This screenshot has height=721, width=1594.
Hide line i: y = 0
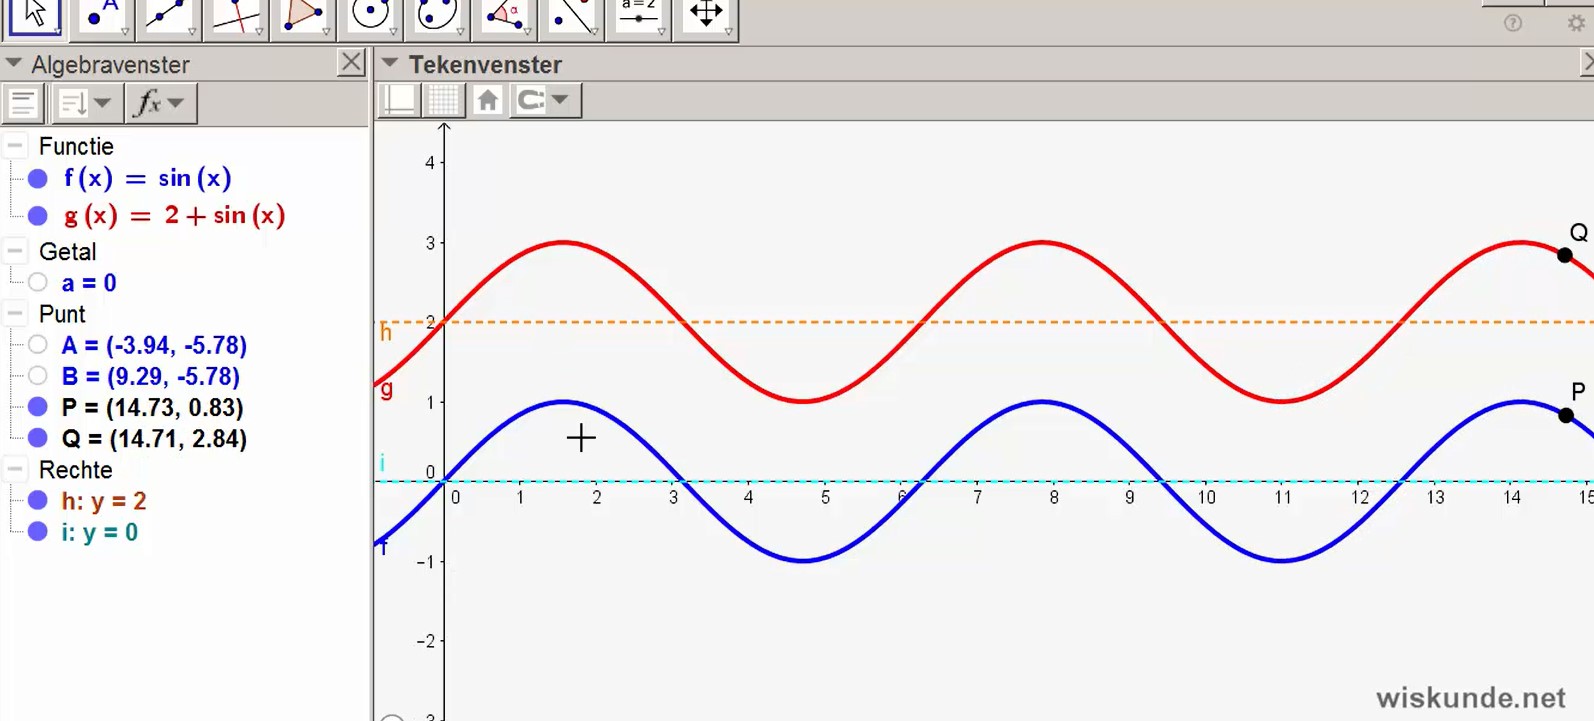click(38, 532)
